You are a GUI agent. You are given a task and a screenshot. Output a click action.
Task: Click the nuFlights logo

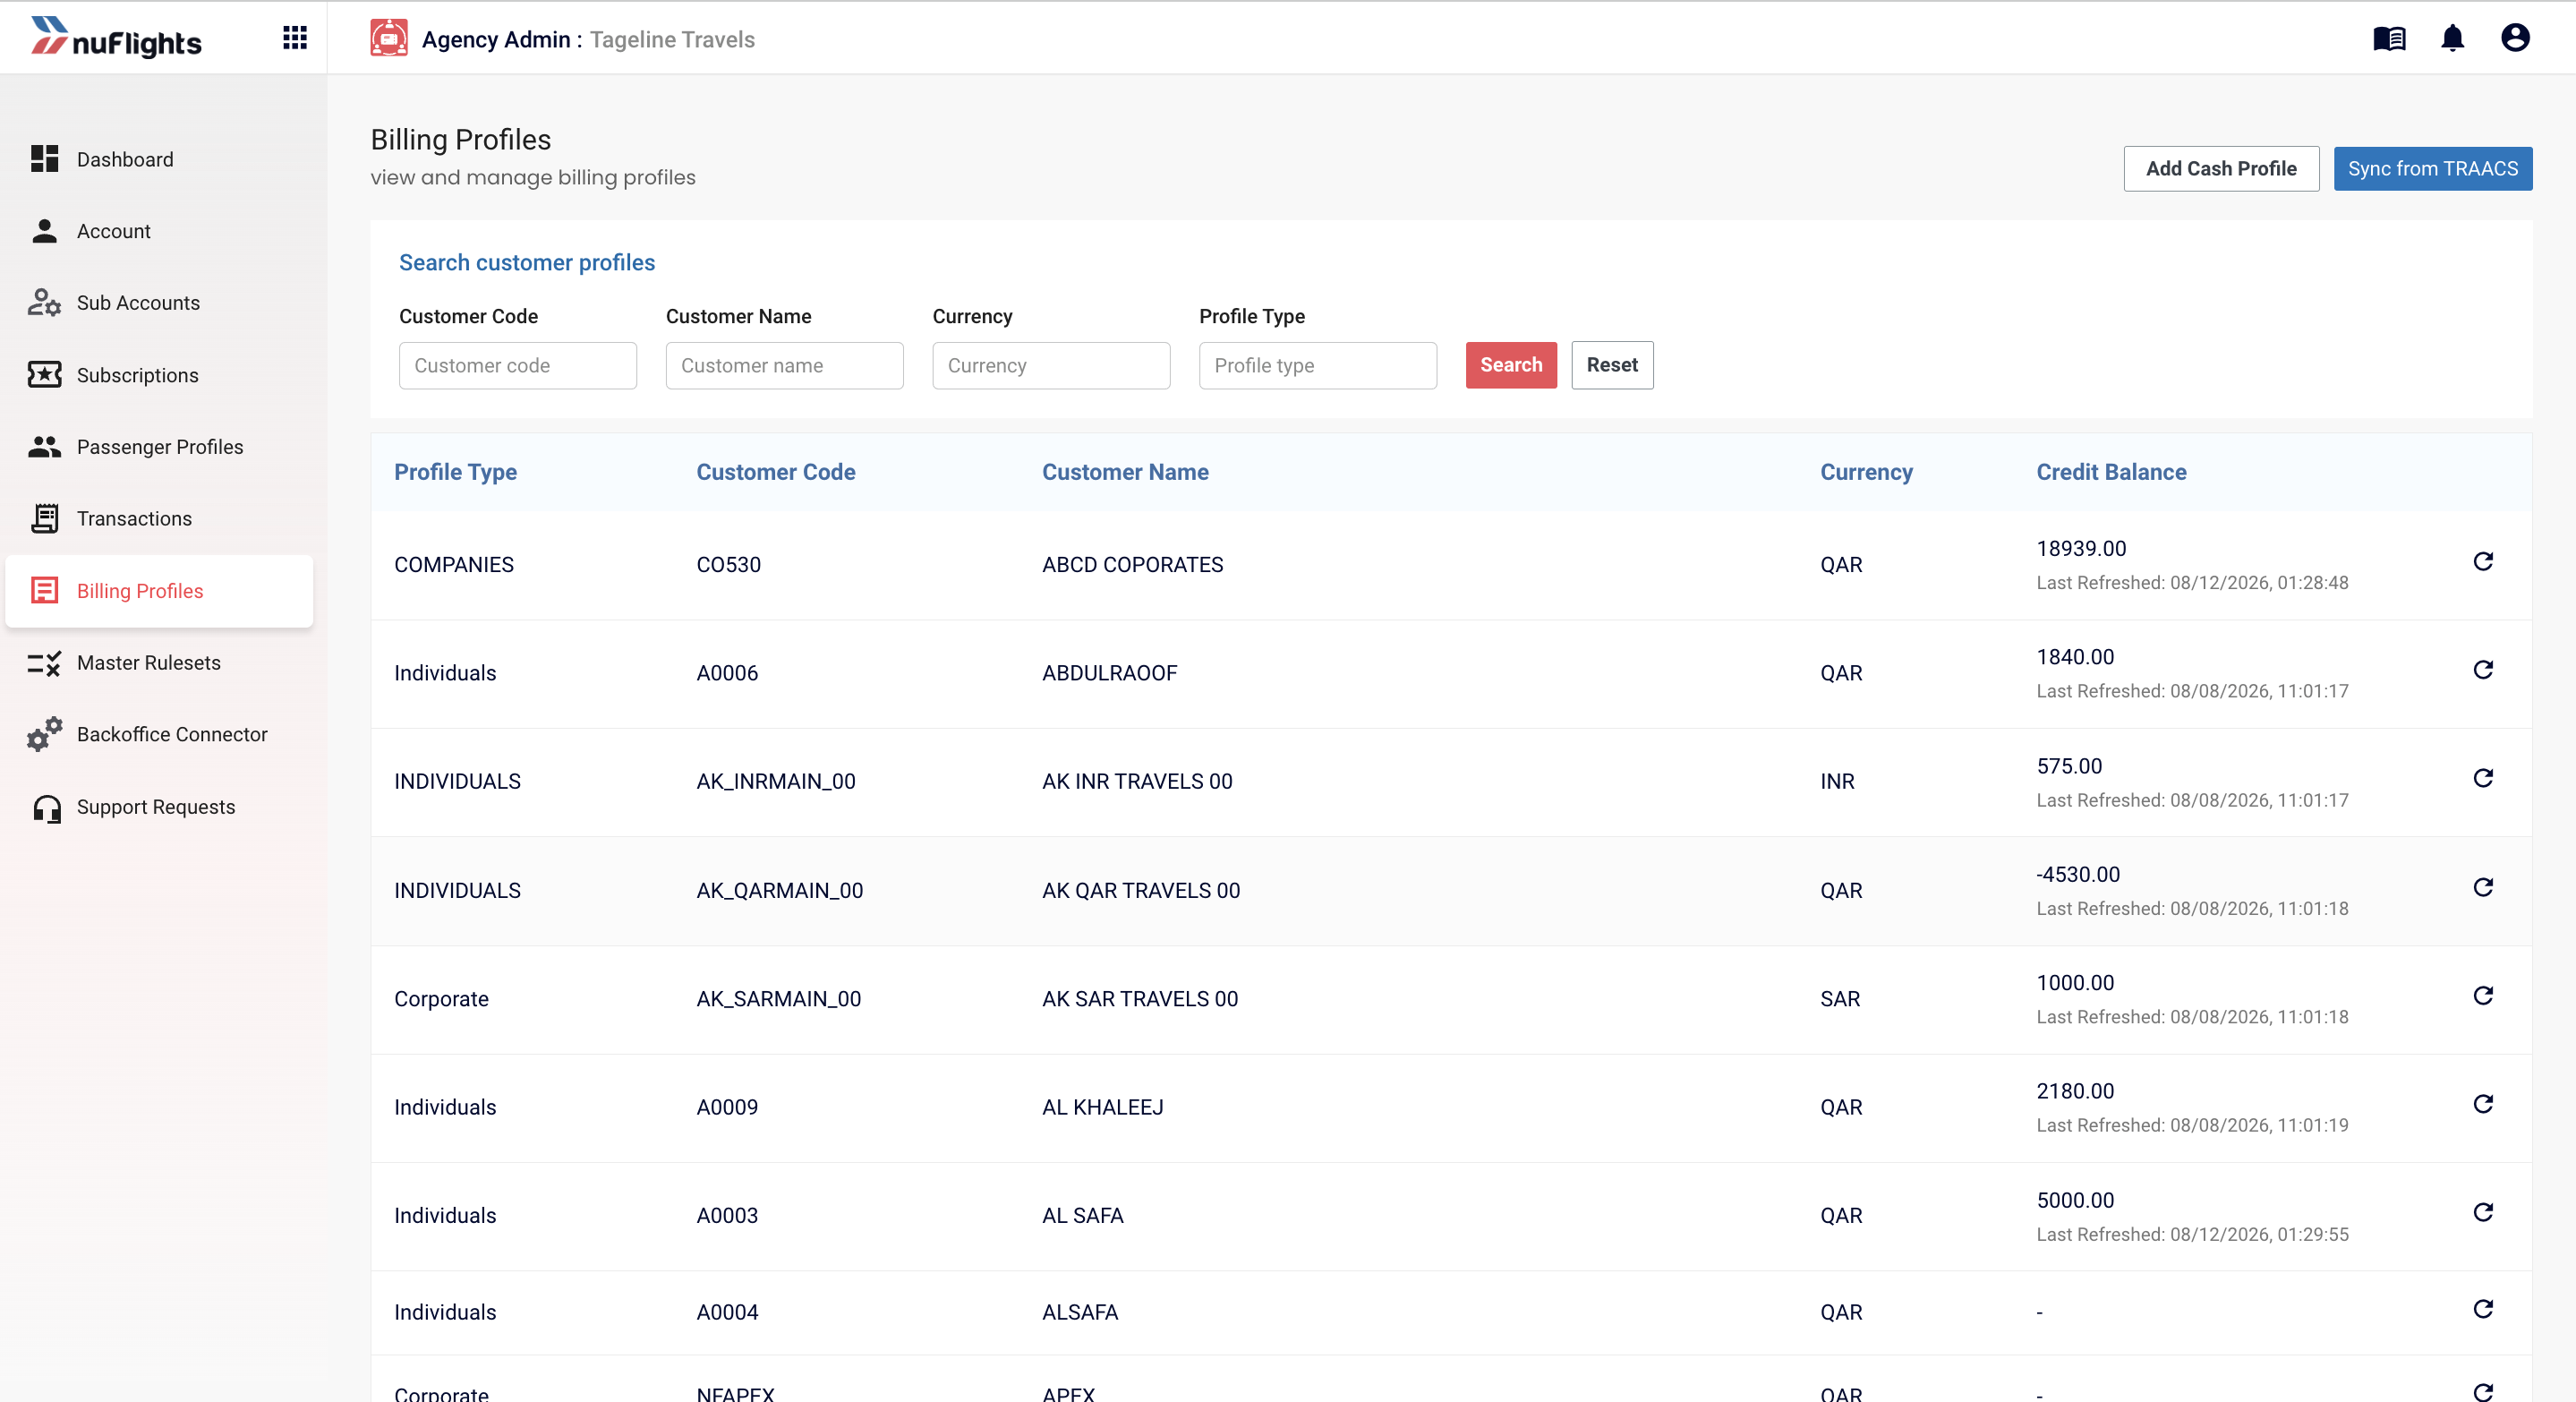[x=116, y=38]
